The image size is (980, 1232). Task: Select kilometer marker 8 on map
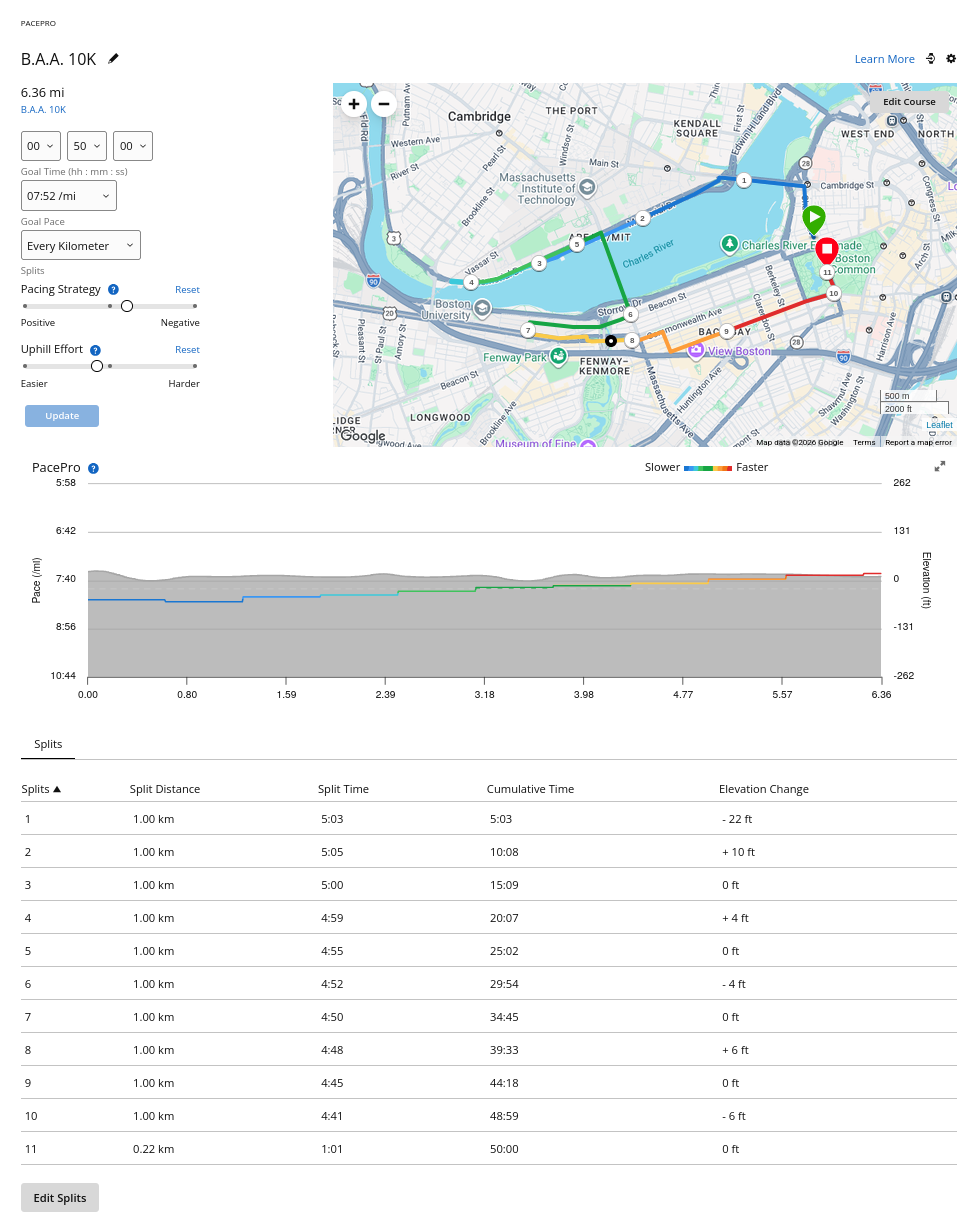(631, 340)
